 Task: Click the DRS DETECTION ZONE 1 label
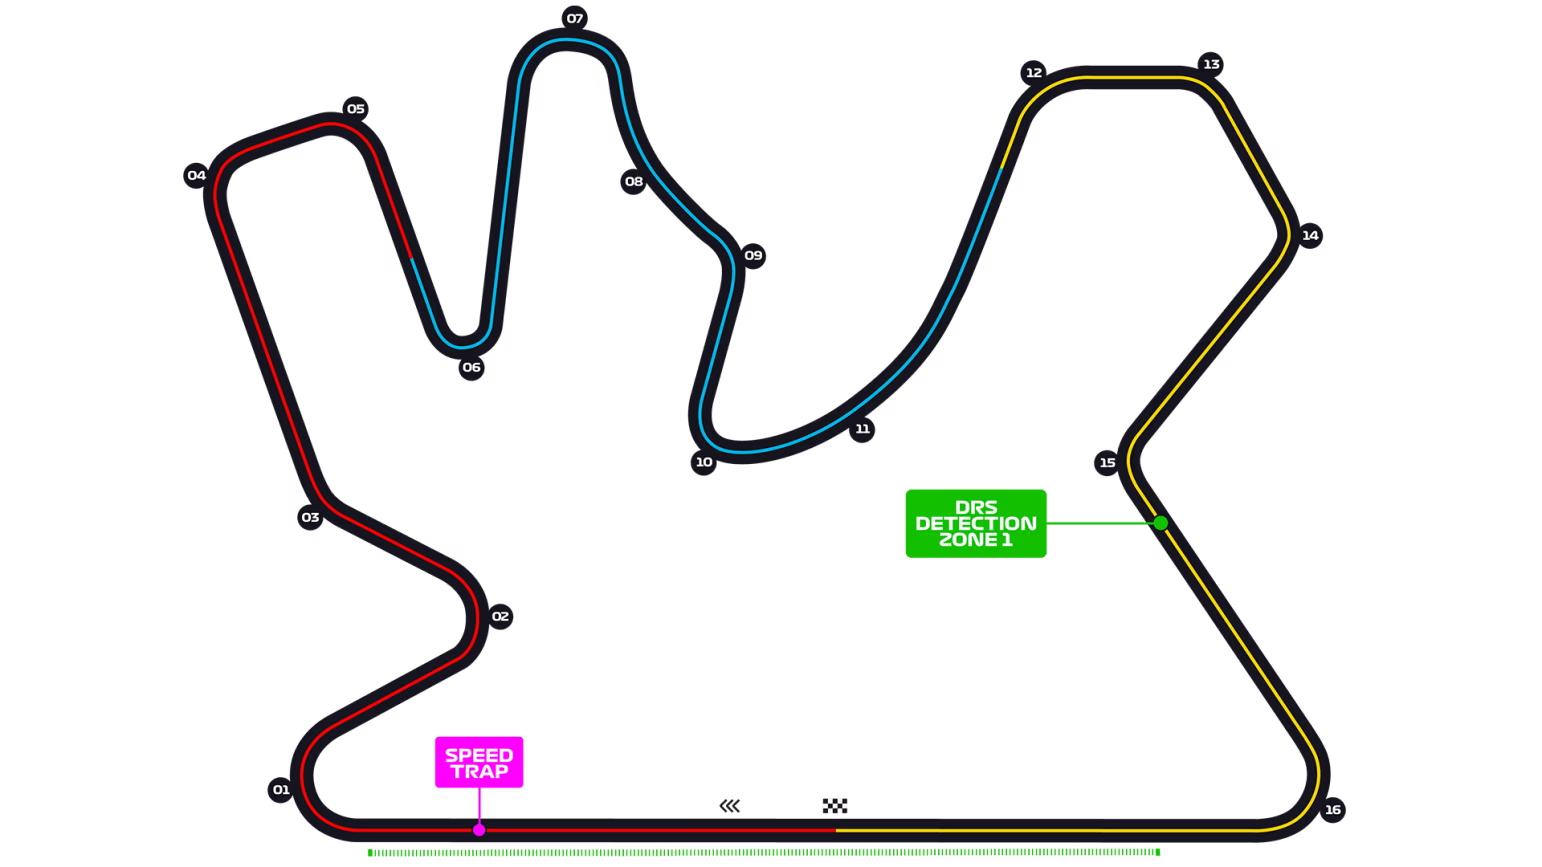(977, 522)
